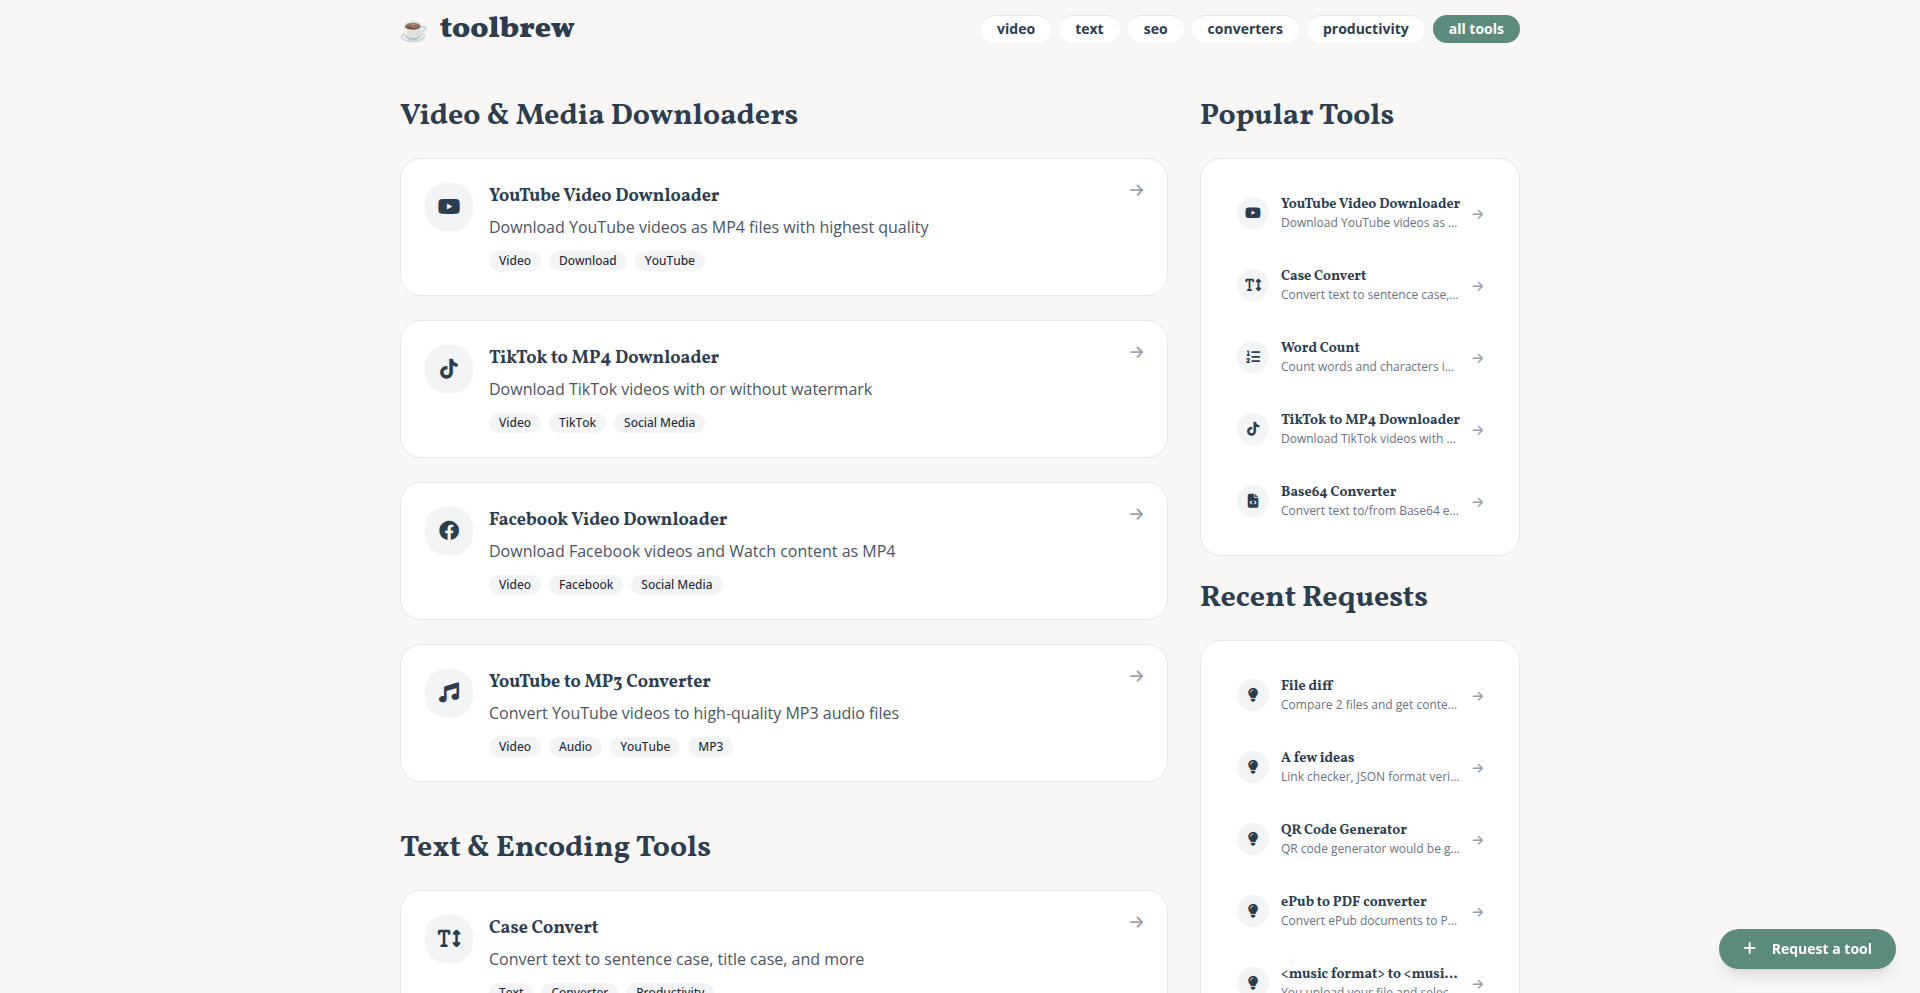Click Facebook tag on Facebook Video Downloader card
The image size is (1920, 993).
click(586, 585)
